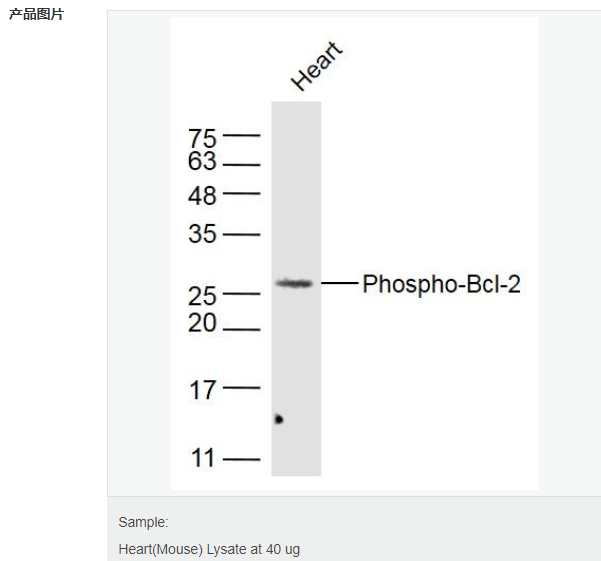Click the 11 kDa marker label
Viewport: 601px width, 561px height.
pos(202,458)
